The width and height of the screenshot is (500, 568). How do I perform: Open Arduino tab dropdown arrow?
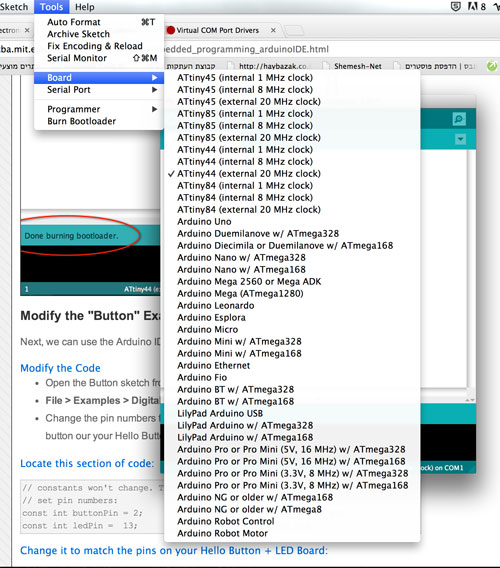[x=460, y=139]
